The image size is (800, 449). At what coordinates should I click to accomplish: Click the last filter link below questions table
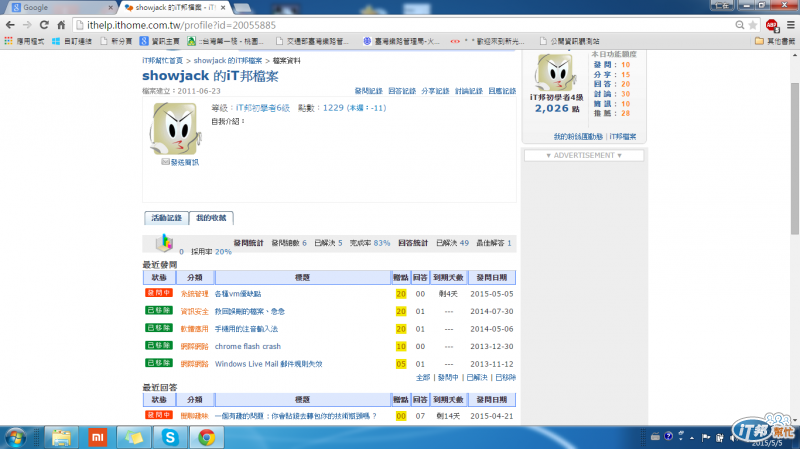pyautogui.click(x=506, y=378)
